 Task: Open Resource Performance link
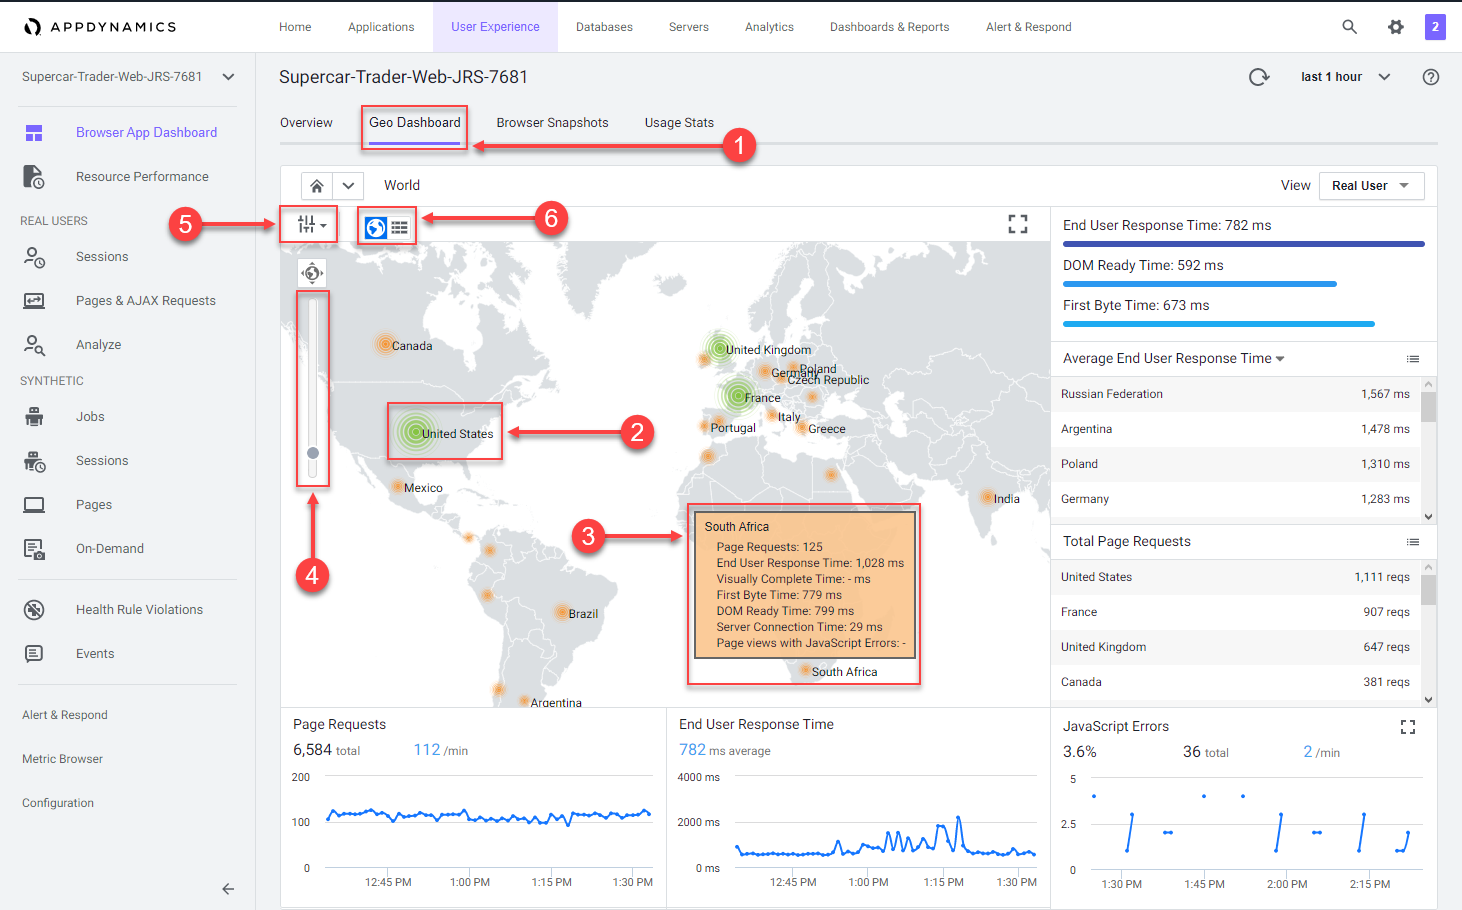click(x=142, y=177)
